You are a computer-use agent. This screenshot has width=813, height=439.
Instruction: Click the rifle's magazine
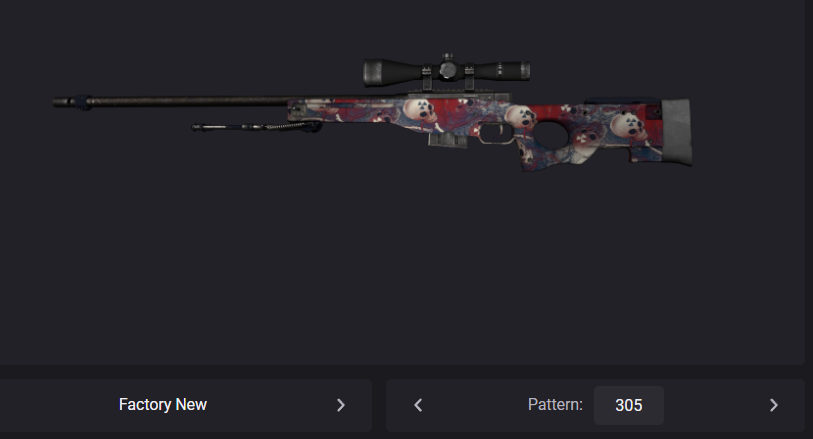pyautogui.click(x=446, y=139)
